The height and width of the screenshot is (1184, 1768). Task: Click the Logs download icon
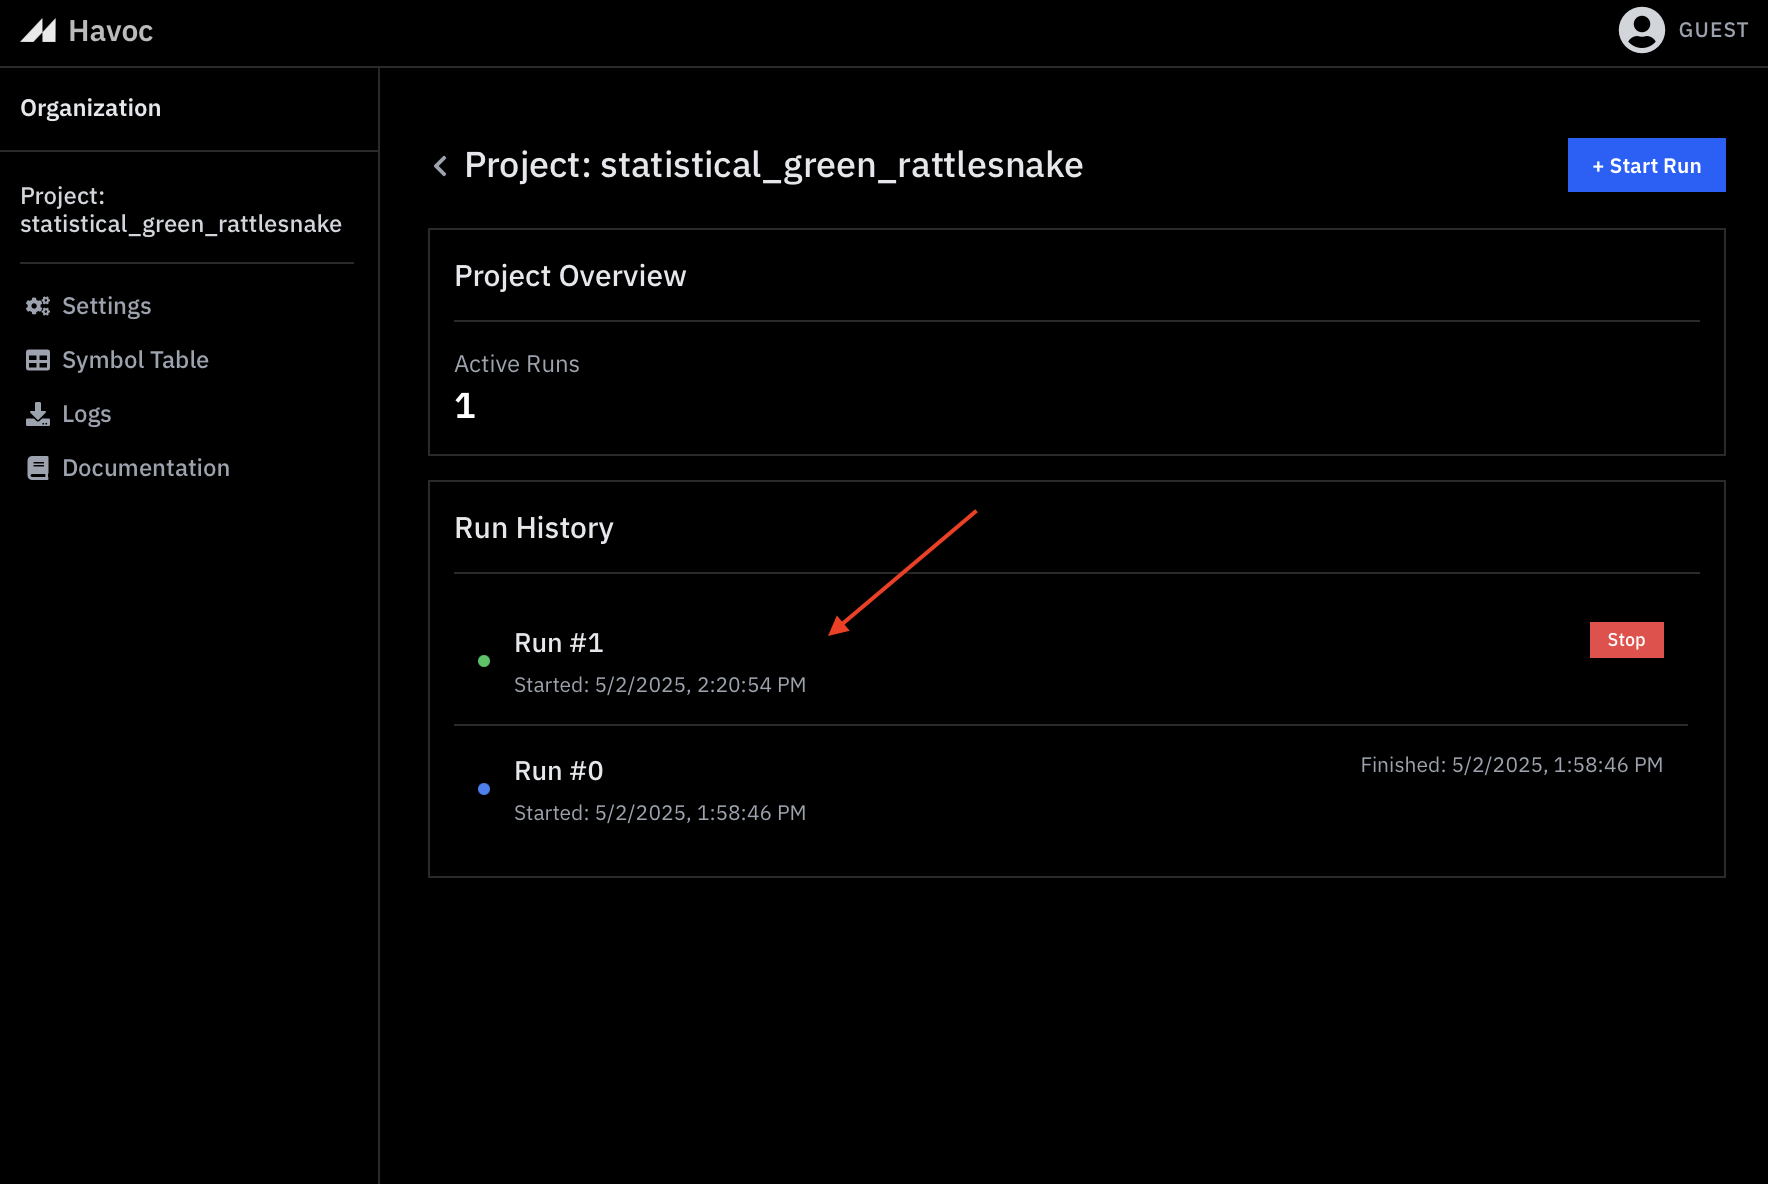coord(37,413)
